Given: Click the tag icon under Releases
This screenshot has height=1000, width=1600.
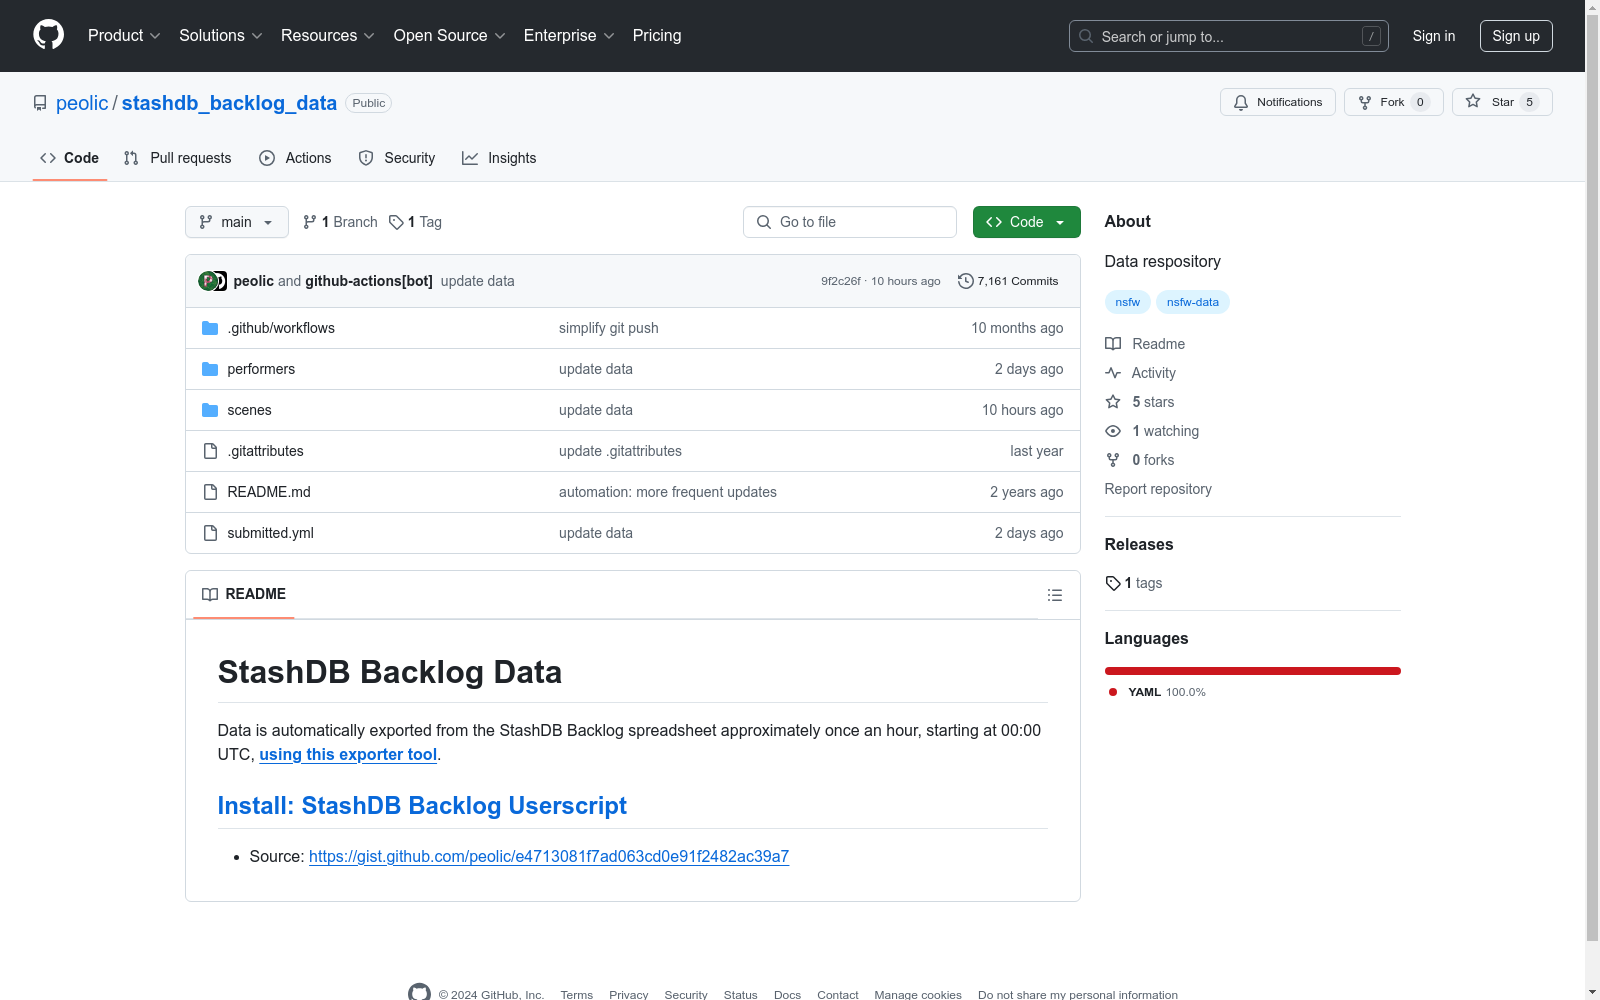Looking at the screenshot, I should point(1113,583).
